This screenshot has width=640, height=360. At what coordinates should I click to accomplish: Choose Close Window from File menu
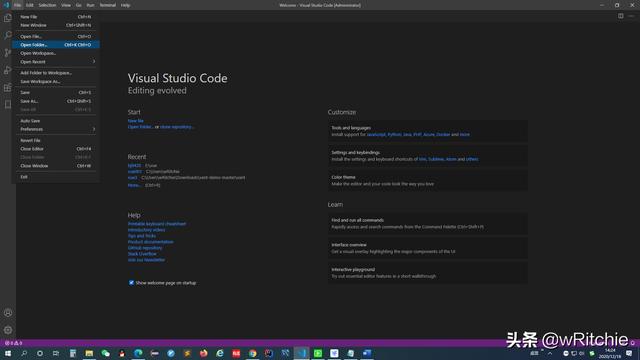pos(56,166)
